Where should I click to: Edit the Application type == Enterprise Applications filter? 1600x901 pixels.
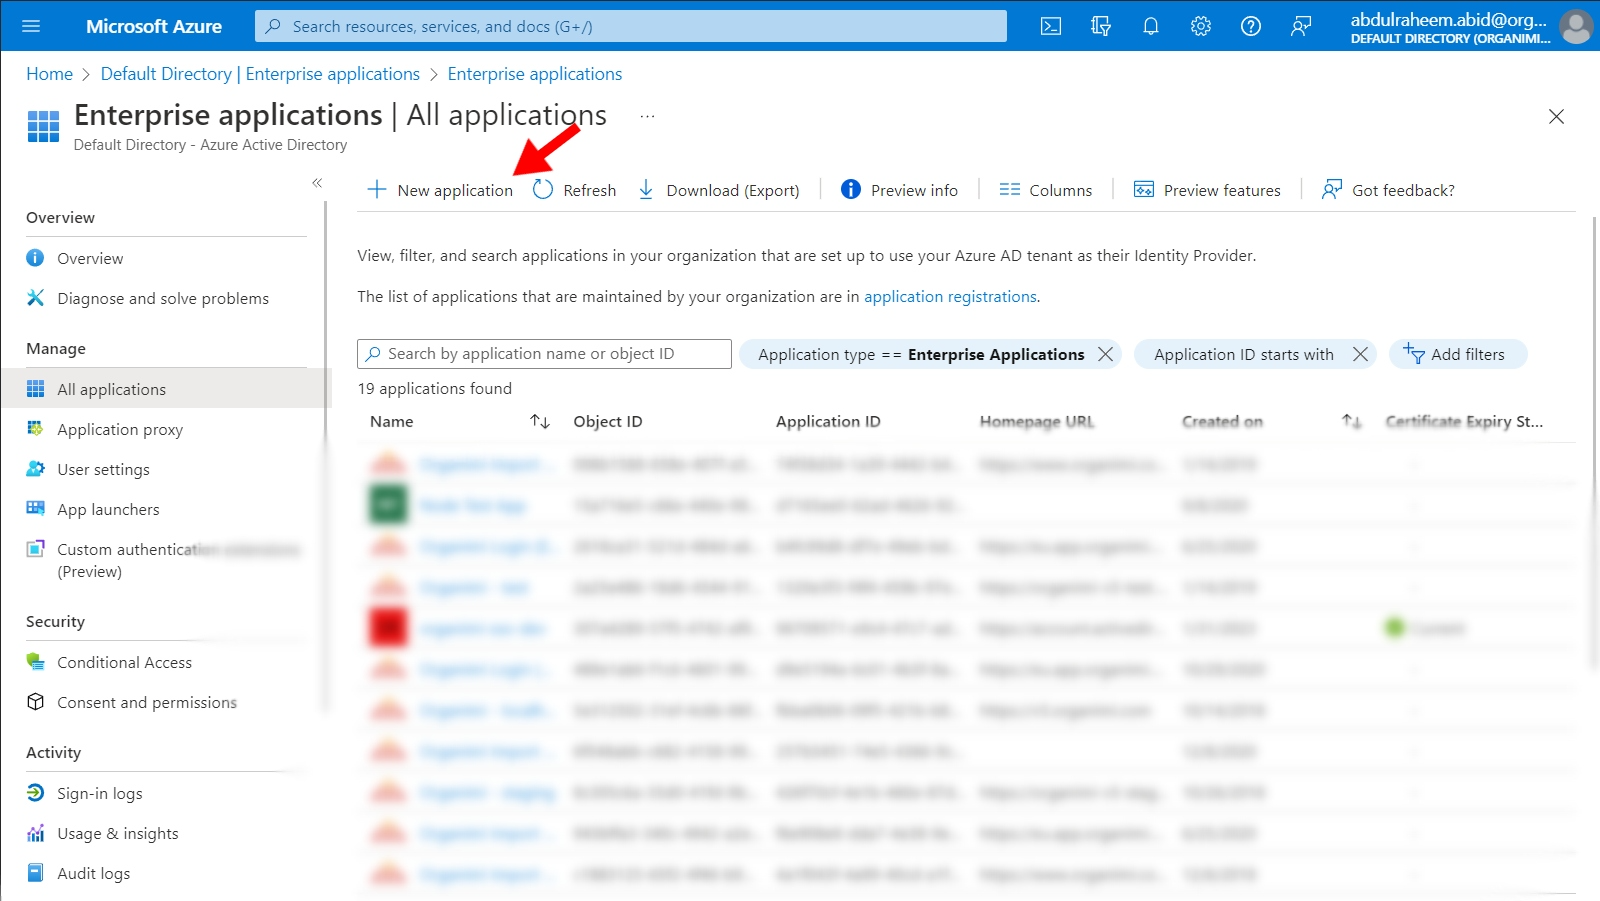click(x=920, y=354)
